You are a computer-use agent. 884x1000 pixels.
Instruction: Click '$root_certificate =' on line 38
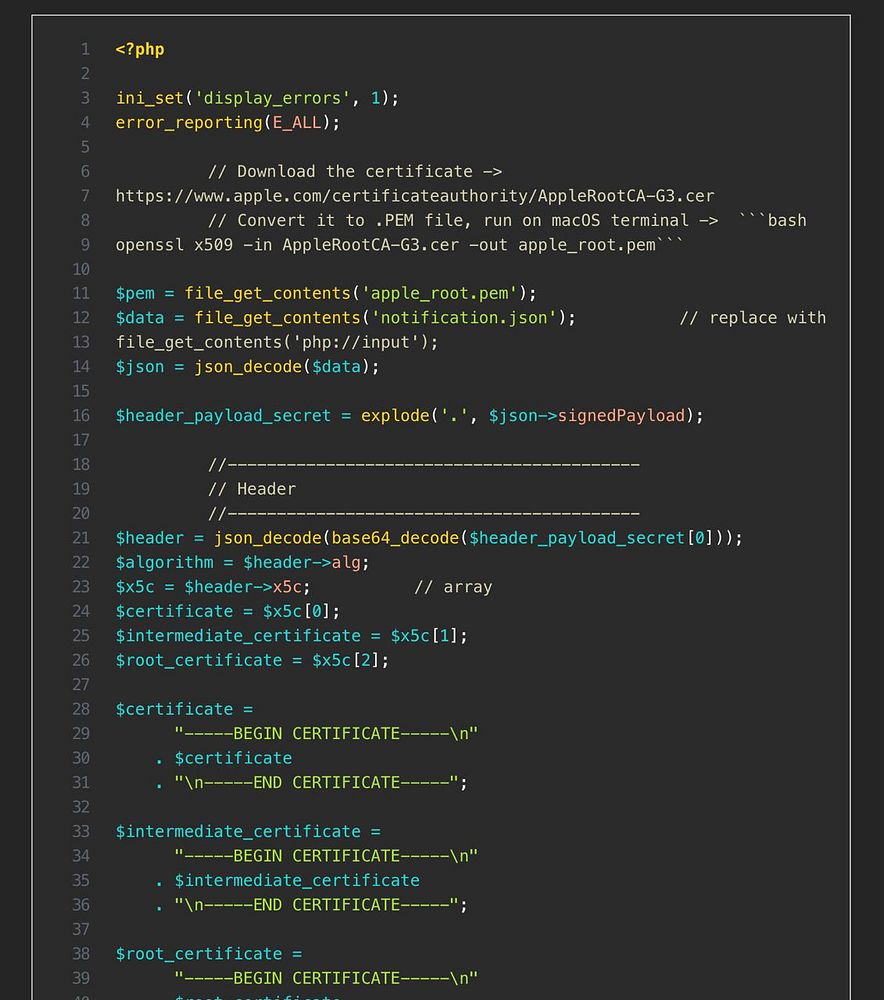[x=209, y=954]
